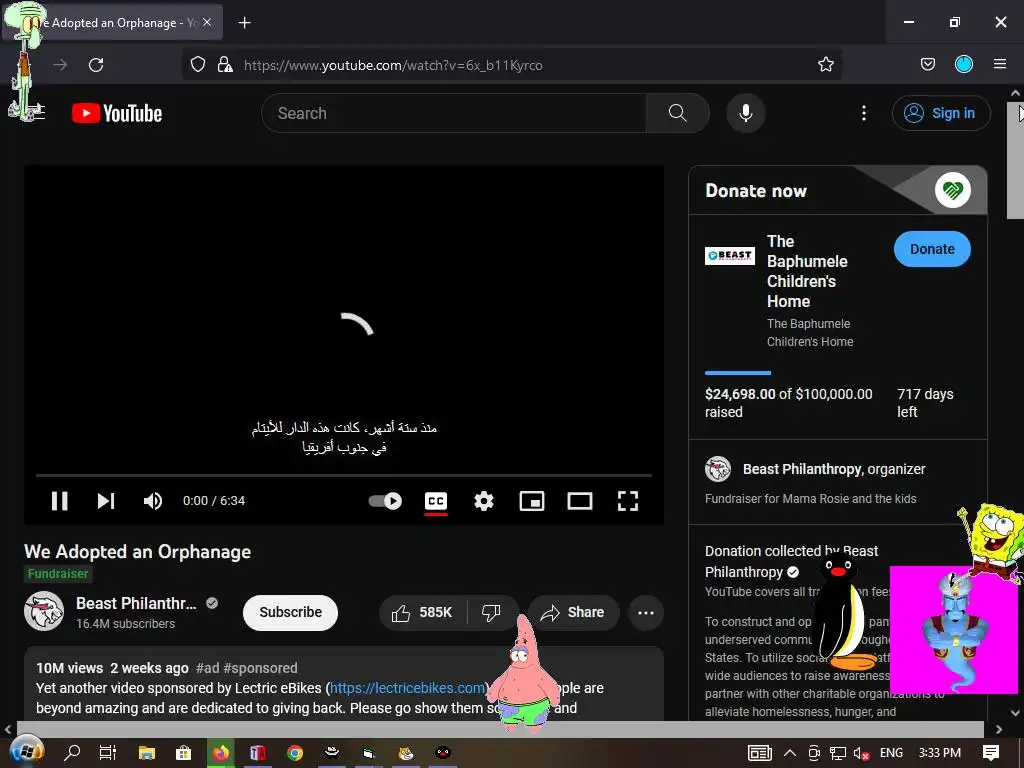Click the YouTube Giving heart icon
The width and height of the screenshot is (1024, 768).
pyautogui.click(x=952, y=191)
